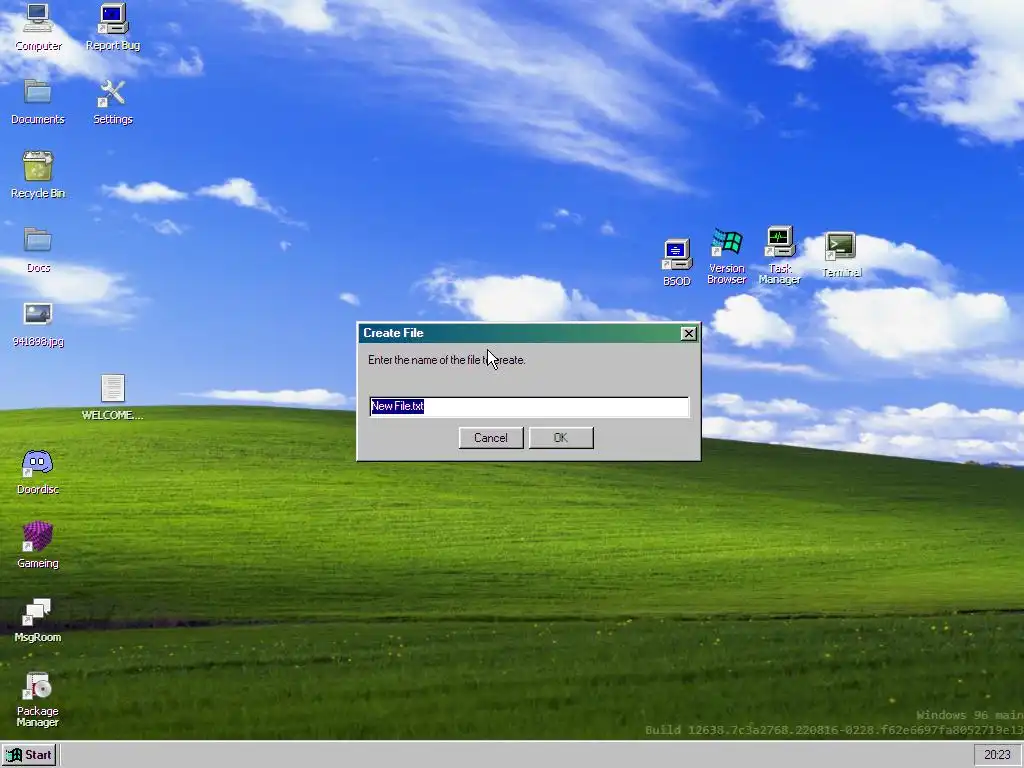Open the Docs folder on desktop
This screenshot has width=1024, height=768.
tap(38, 249)
